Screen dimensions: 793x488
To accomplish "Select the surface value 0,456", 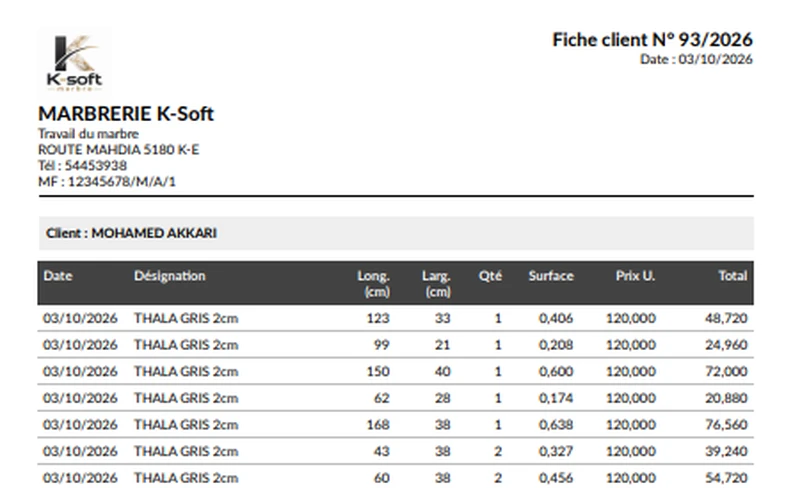I will (x=556, y=478).
